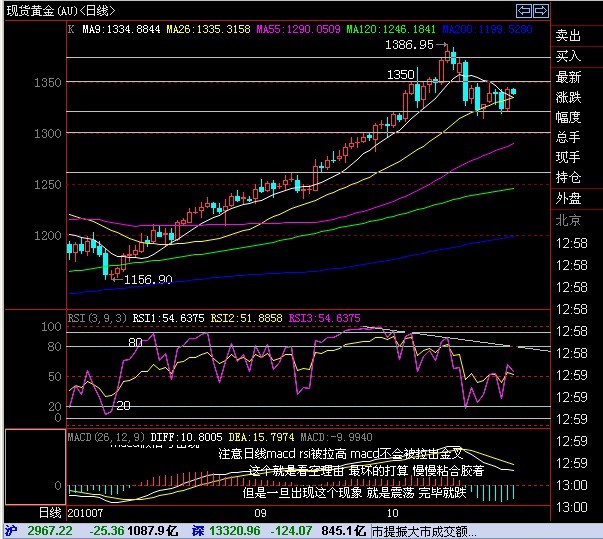
Task: Click the MA26:1335.3158 indicator value
Action: coord(208,29)
